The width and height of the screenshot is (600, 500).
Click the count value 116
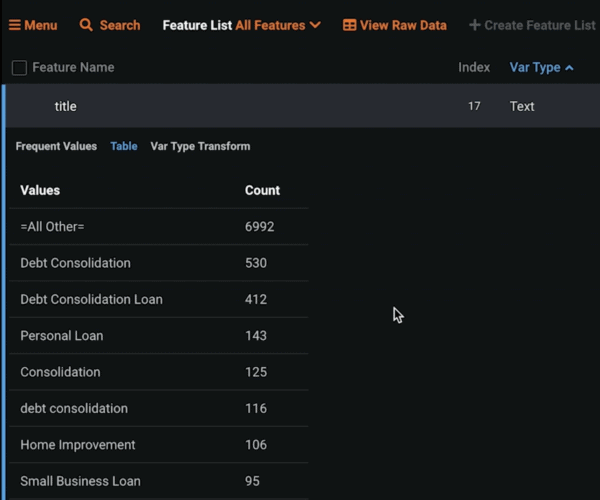click(x=256, y=408)
